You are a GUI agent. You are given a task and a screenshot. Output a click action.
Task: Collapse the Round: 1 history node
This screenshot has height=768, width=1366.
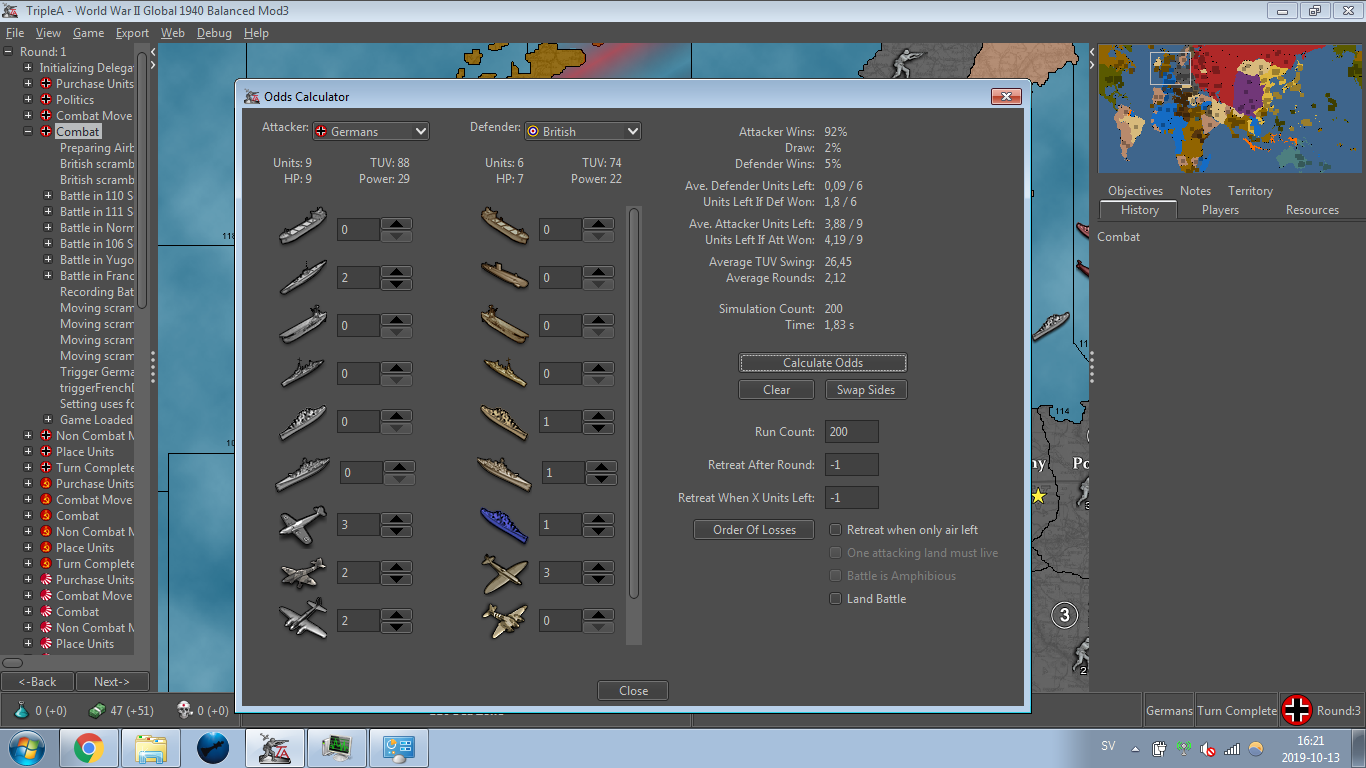coord(9,52)
